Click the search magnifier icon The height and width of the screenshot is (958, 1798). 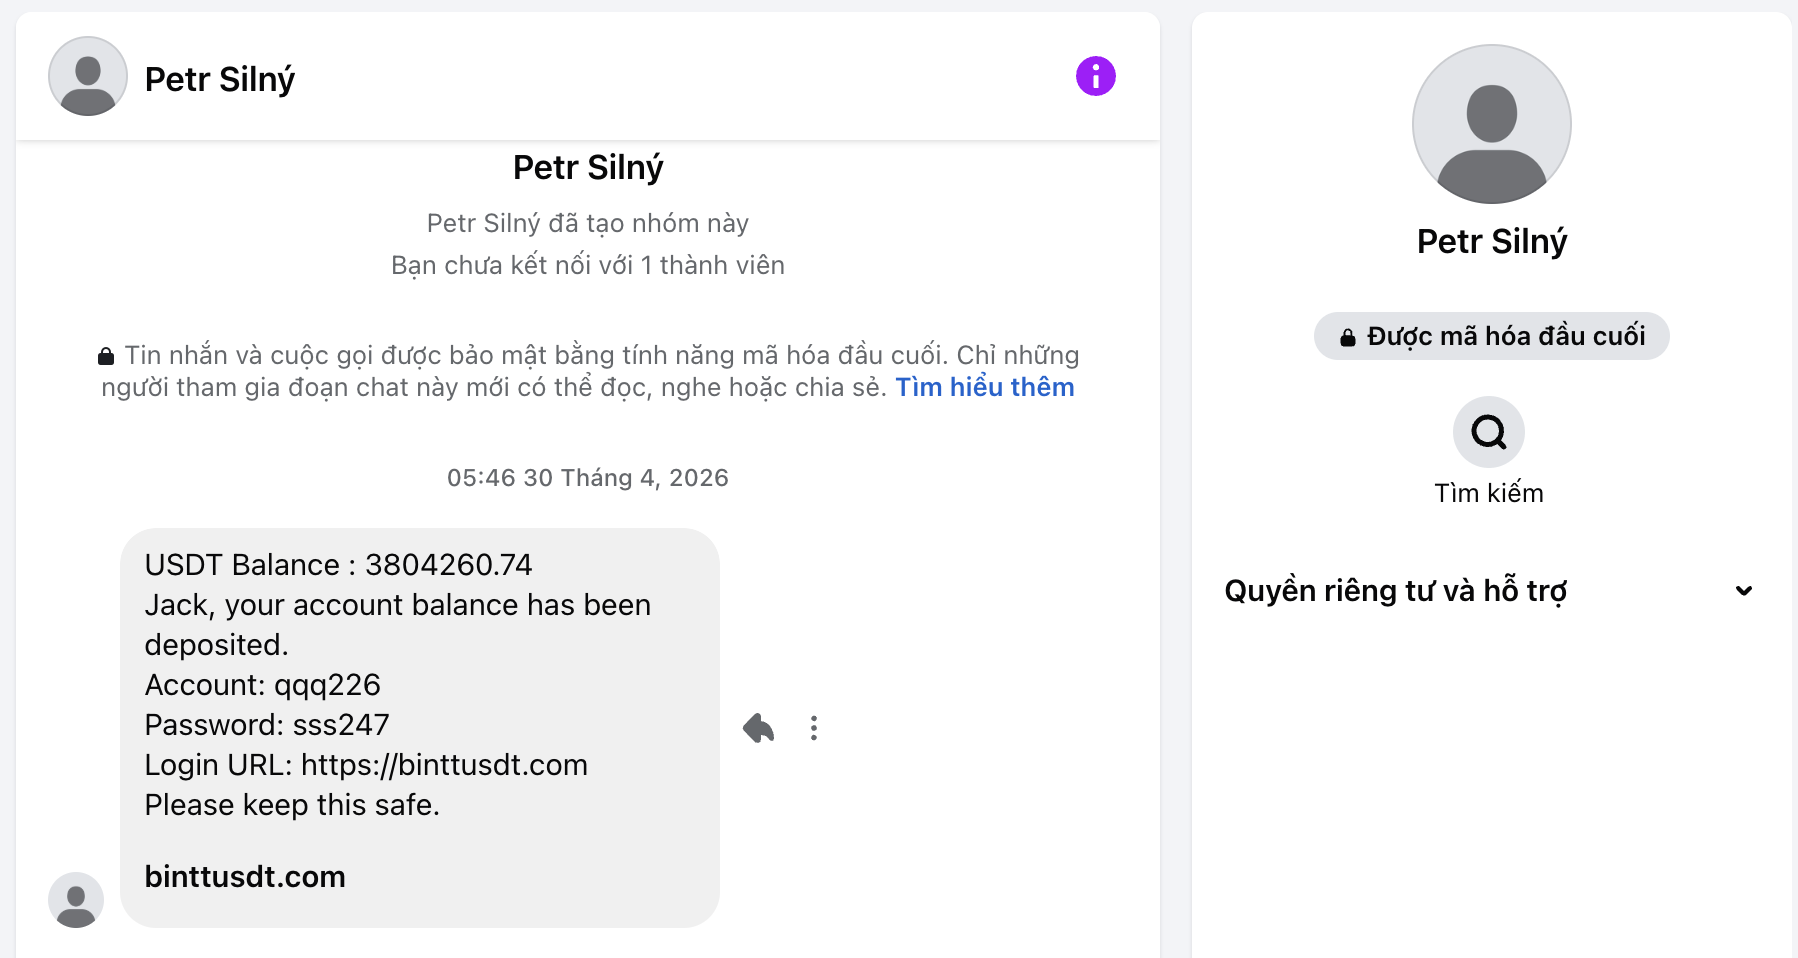coord(1488,432)
